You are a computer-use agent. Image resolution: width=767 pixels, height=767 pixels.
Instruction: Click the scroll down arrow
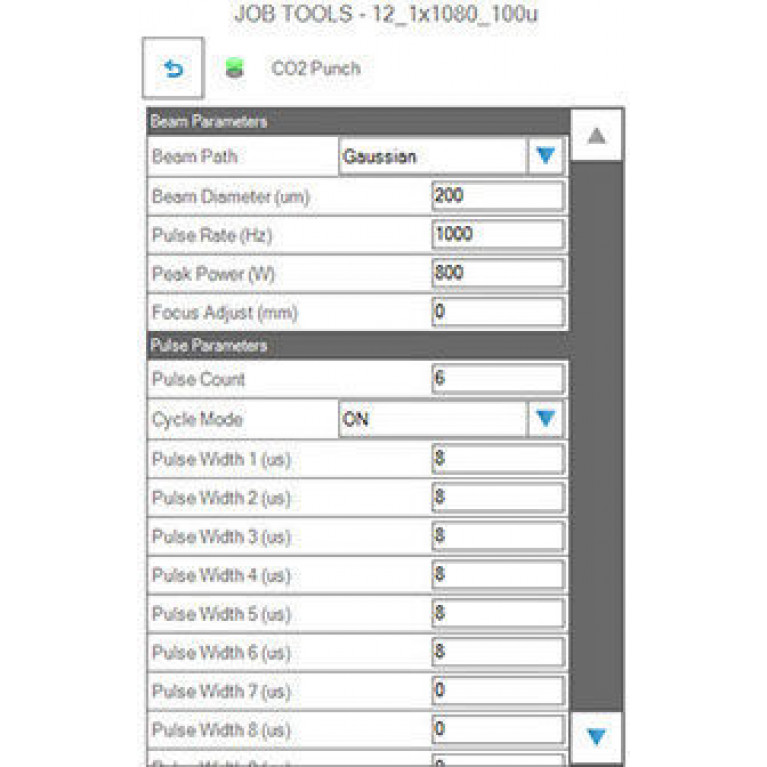click(x=596, y=736)
